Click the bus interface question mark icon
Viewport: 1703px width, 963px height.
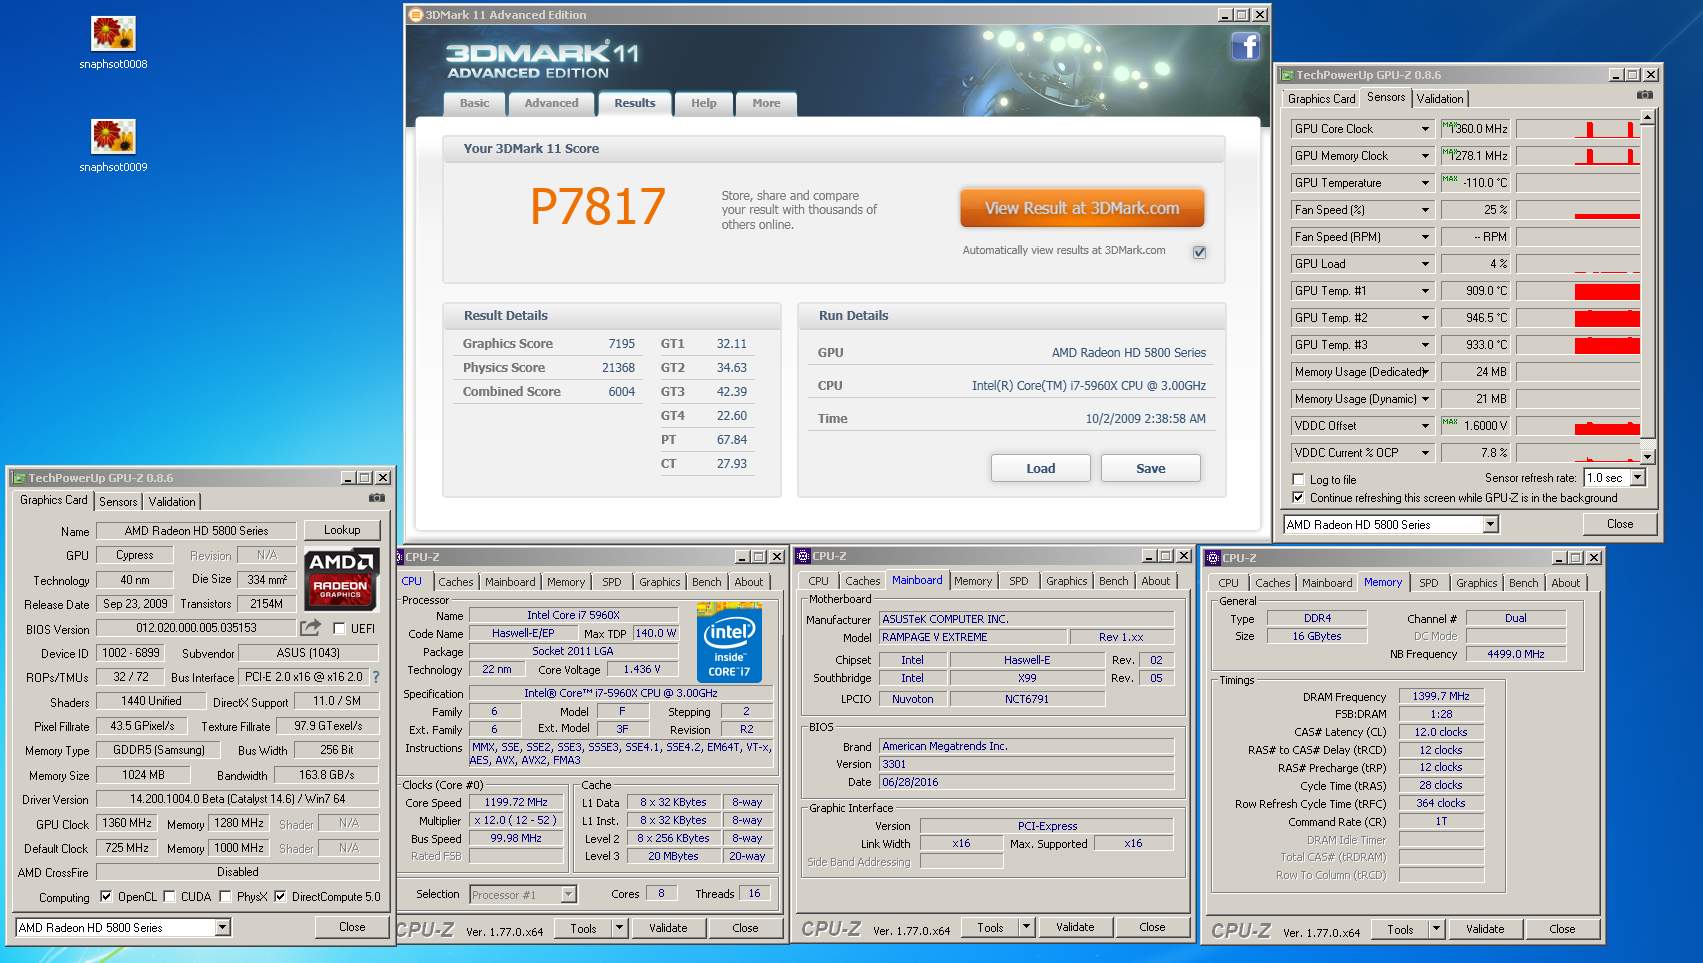tap(376, 677)
